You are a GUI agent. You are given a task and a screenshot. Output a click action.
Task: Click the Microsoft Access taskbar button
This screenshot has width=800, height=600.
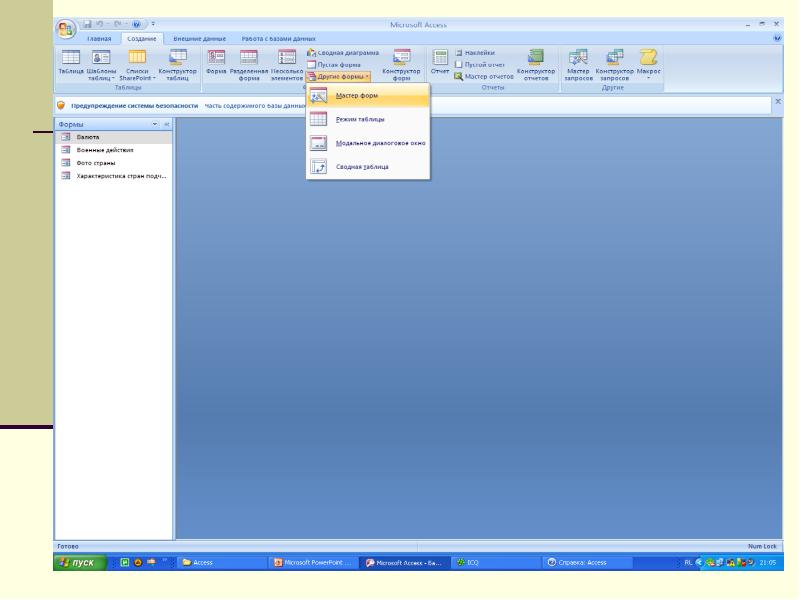pyautogui.click(x=405, y=563)
